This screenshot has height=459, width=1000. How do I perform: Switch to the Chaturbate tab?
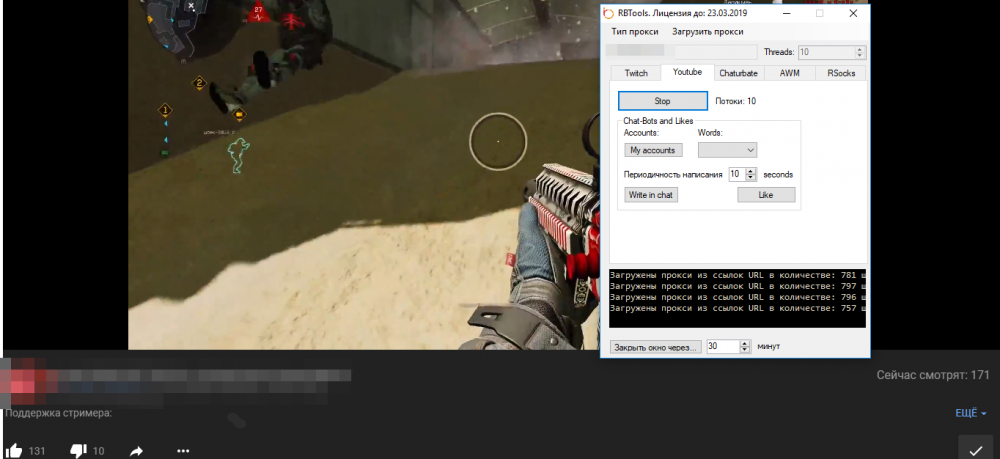point(738,73)
